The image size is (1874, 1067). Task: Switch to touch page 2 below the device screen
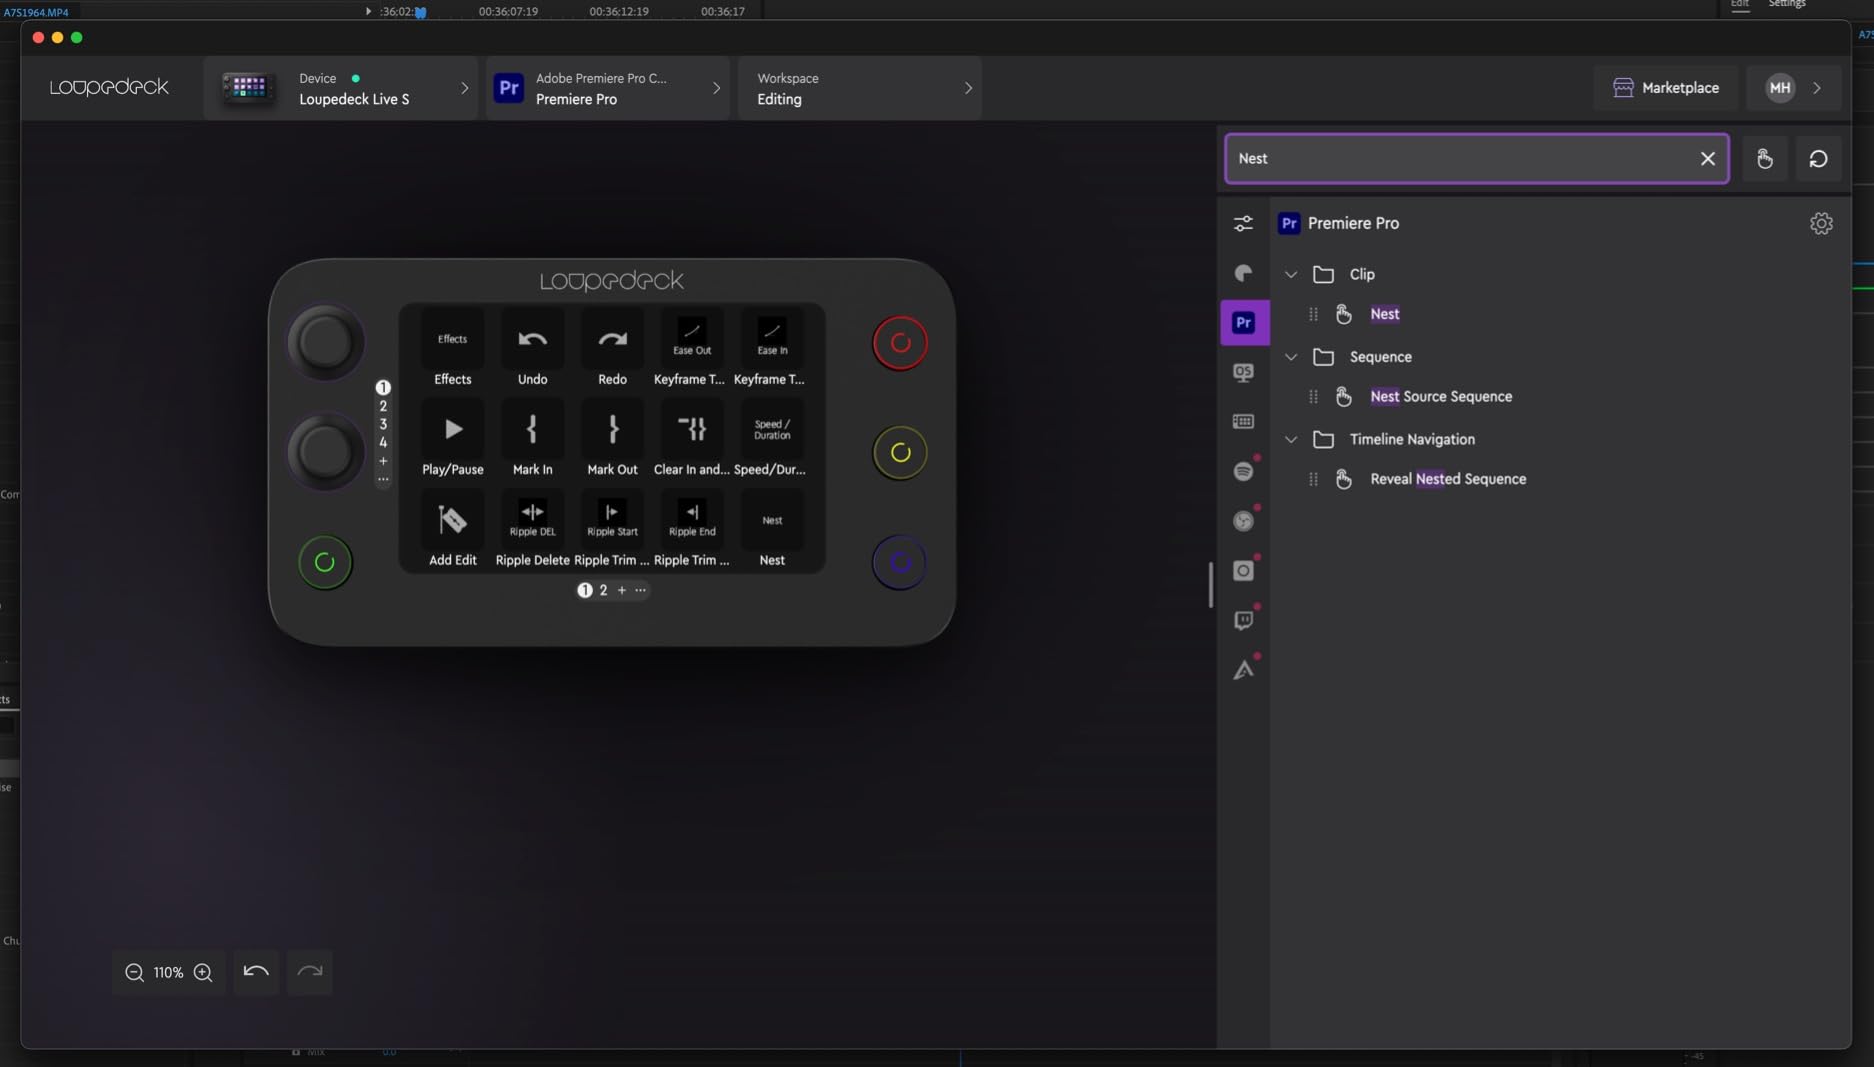pos(603,590)
